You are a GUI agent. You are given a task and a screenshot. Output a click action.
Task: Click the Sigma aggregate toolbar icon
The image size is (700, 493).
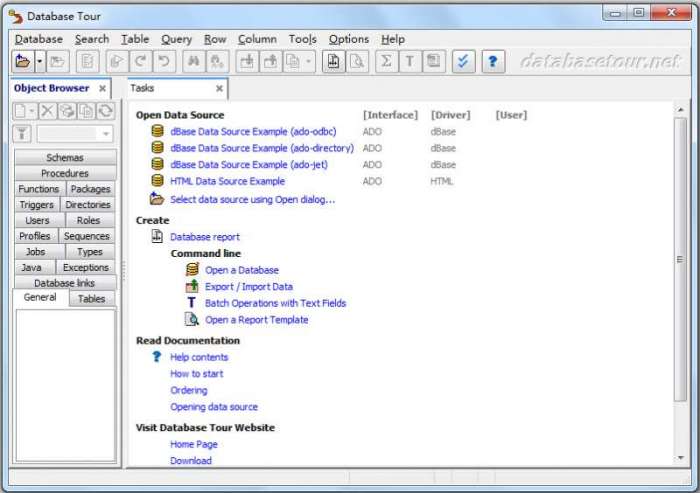(386, 62)
